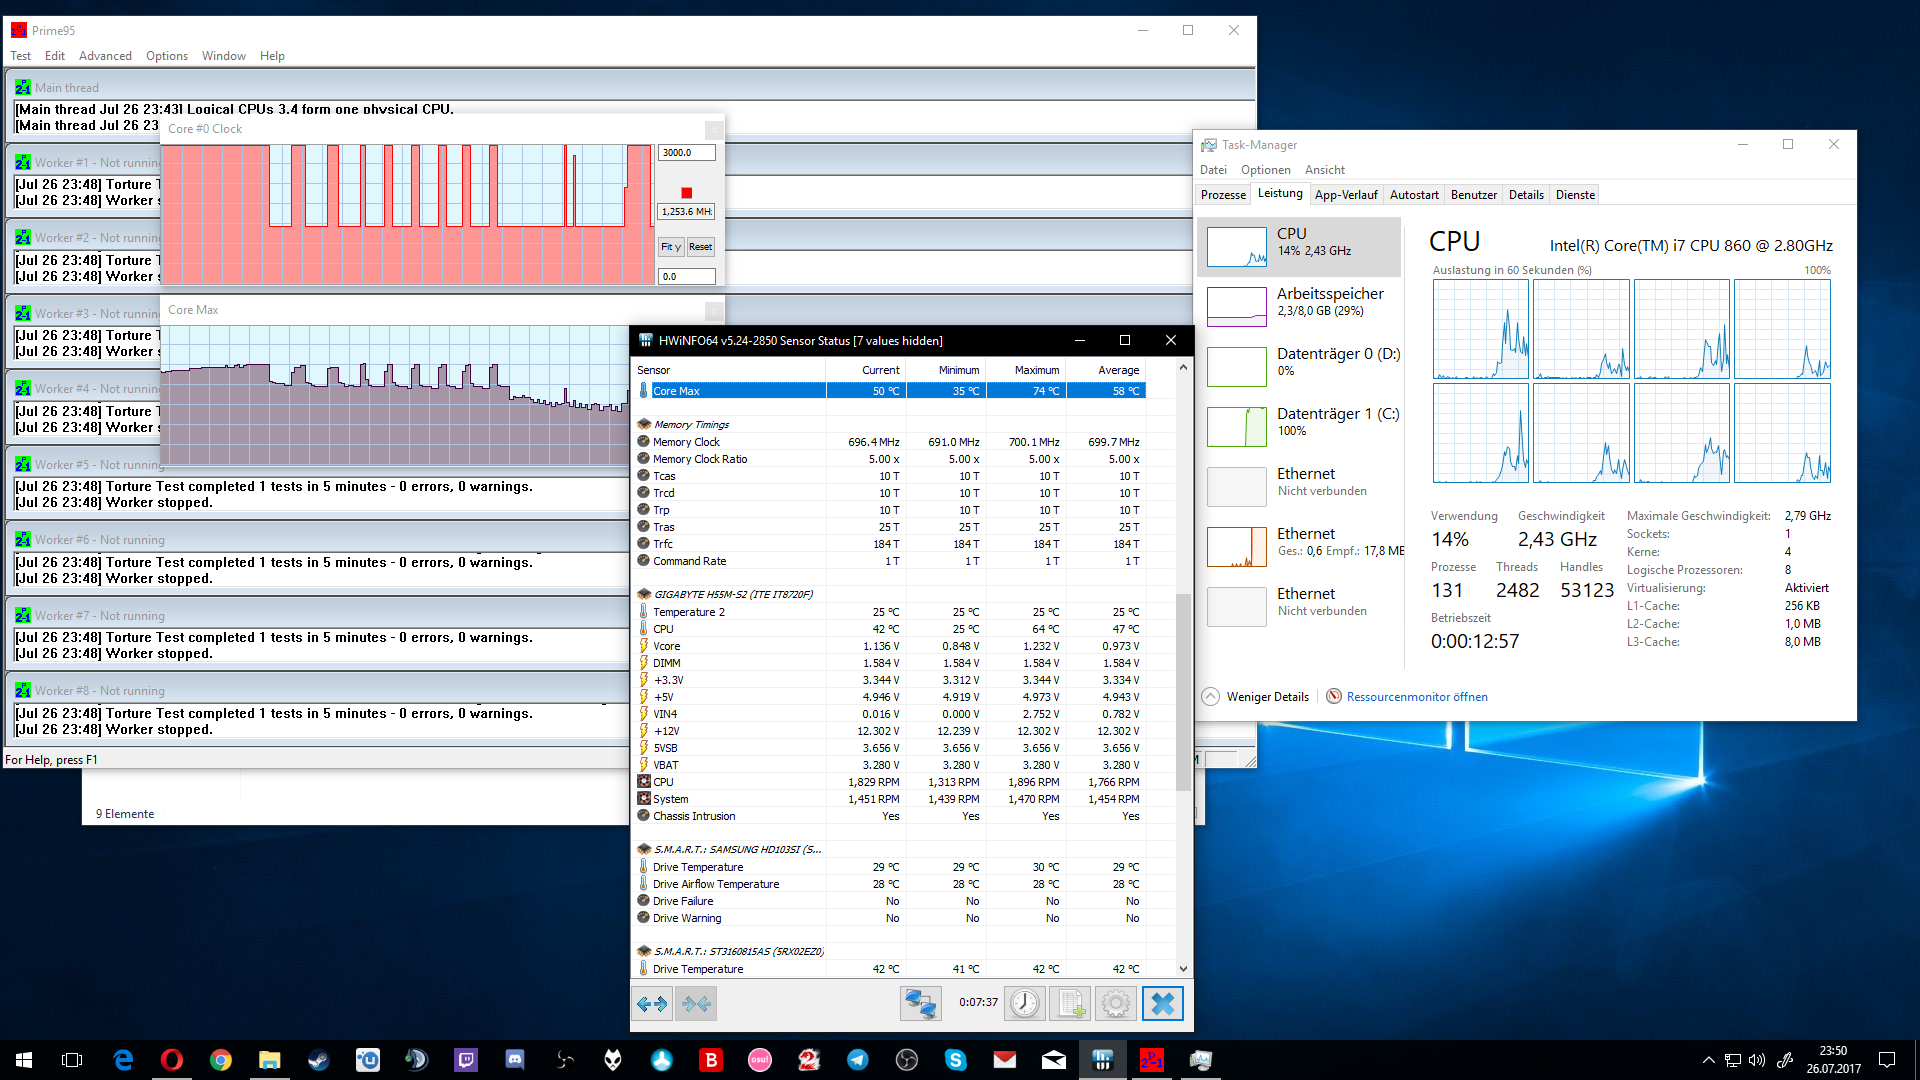Screen dimensions: 1920x1080
Task: Click the 3000.0 maximum value field
Action: coord(686,153)
